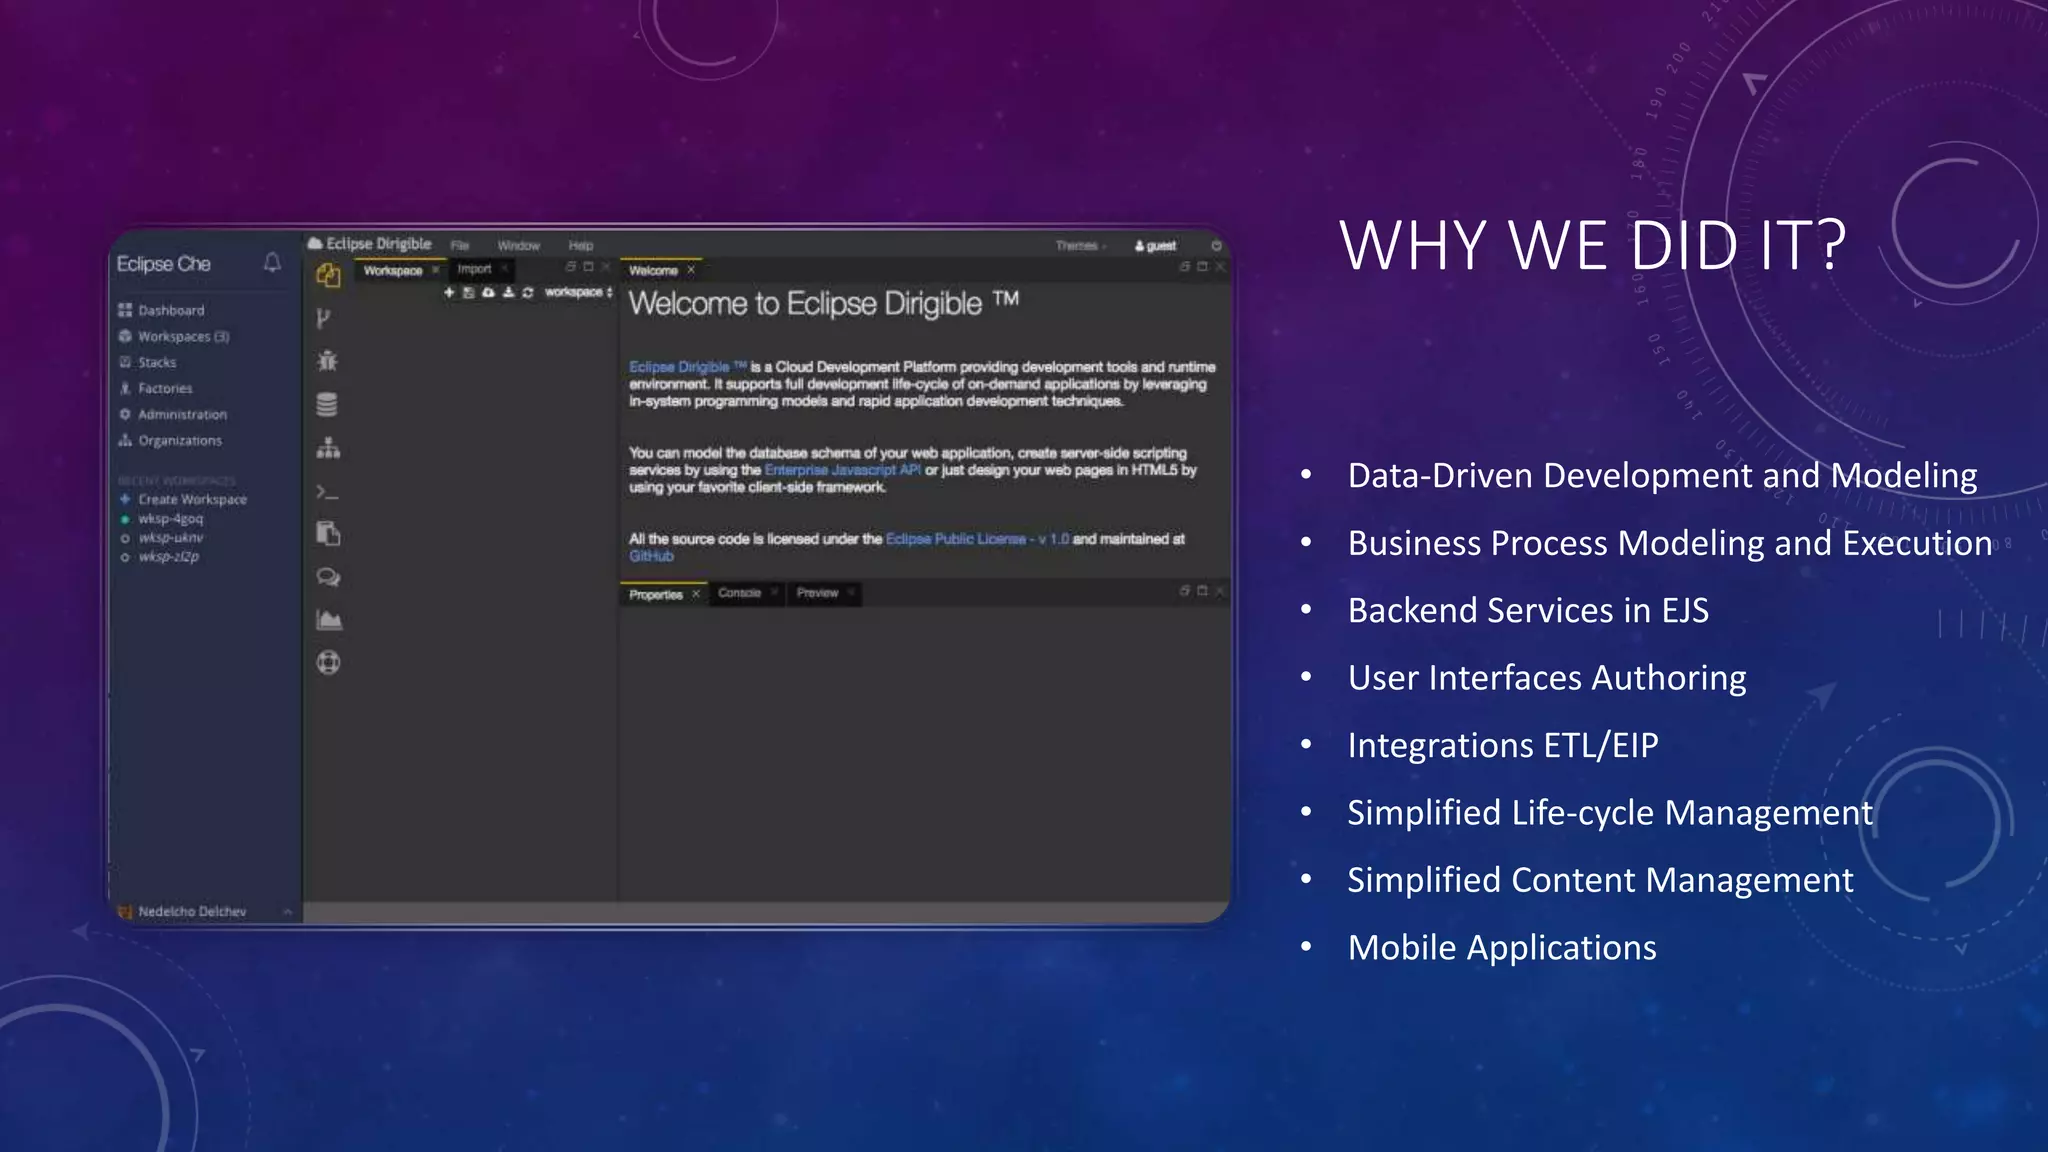Expand Nedelcho Delchev user menu arrow

(287, 911)
